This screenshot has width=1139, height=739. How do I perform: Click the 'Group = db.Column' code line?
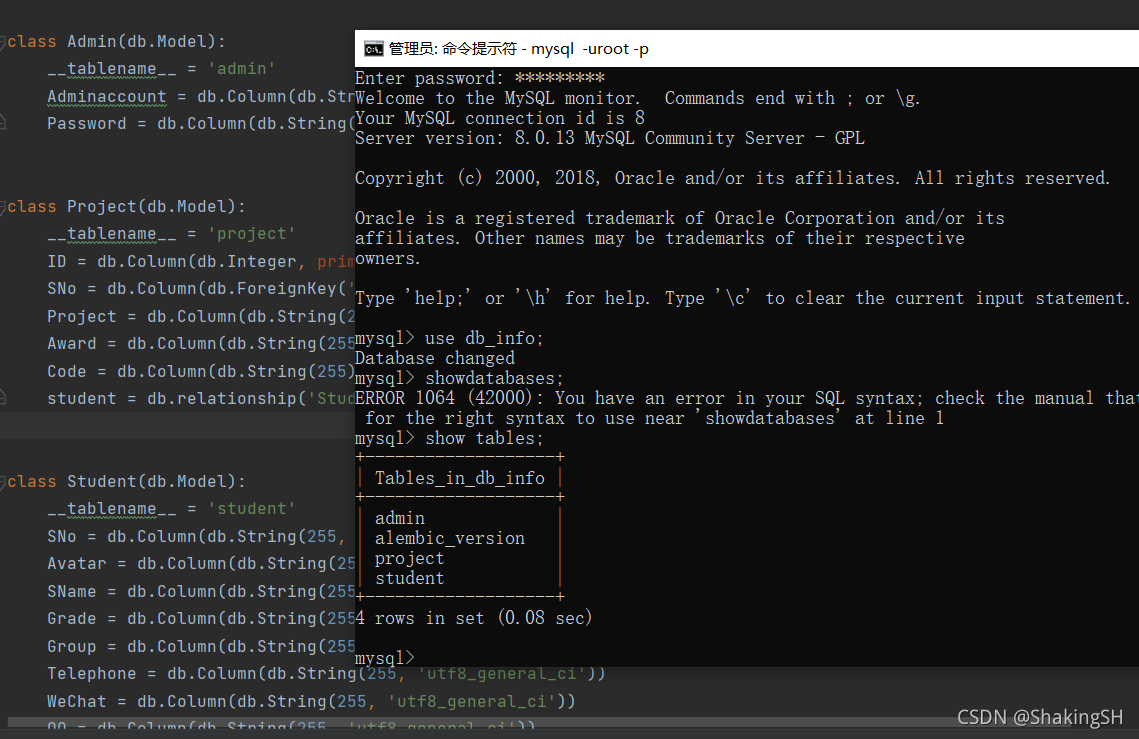(200, 647)
